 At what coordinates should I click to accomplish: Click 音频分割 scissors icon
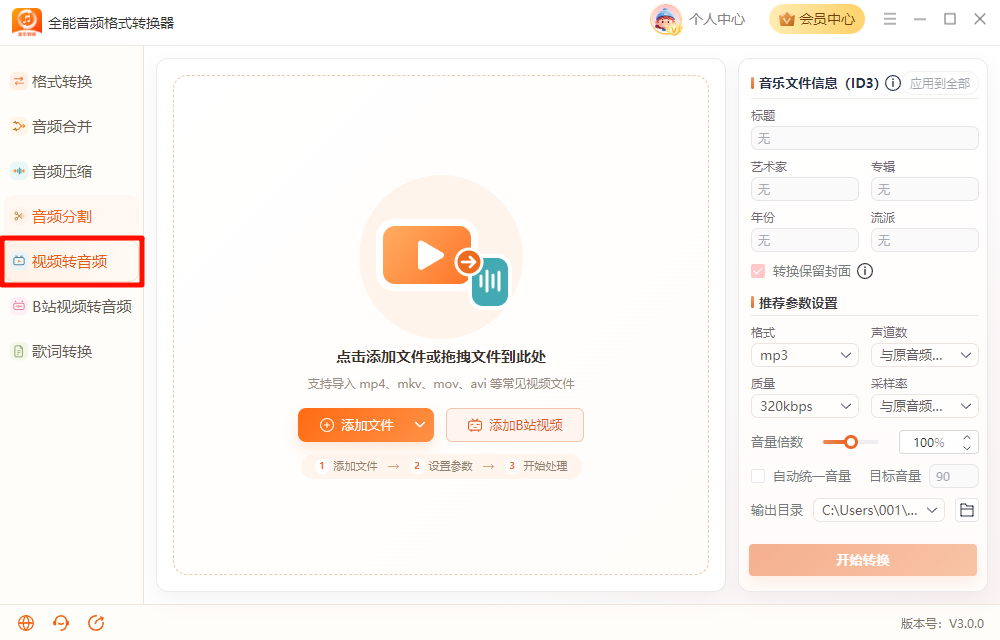coord(18,216)
